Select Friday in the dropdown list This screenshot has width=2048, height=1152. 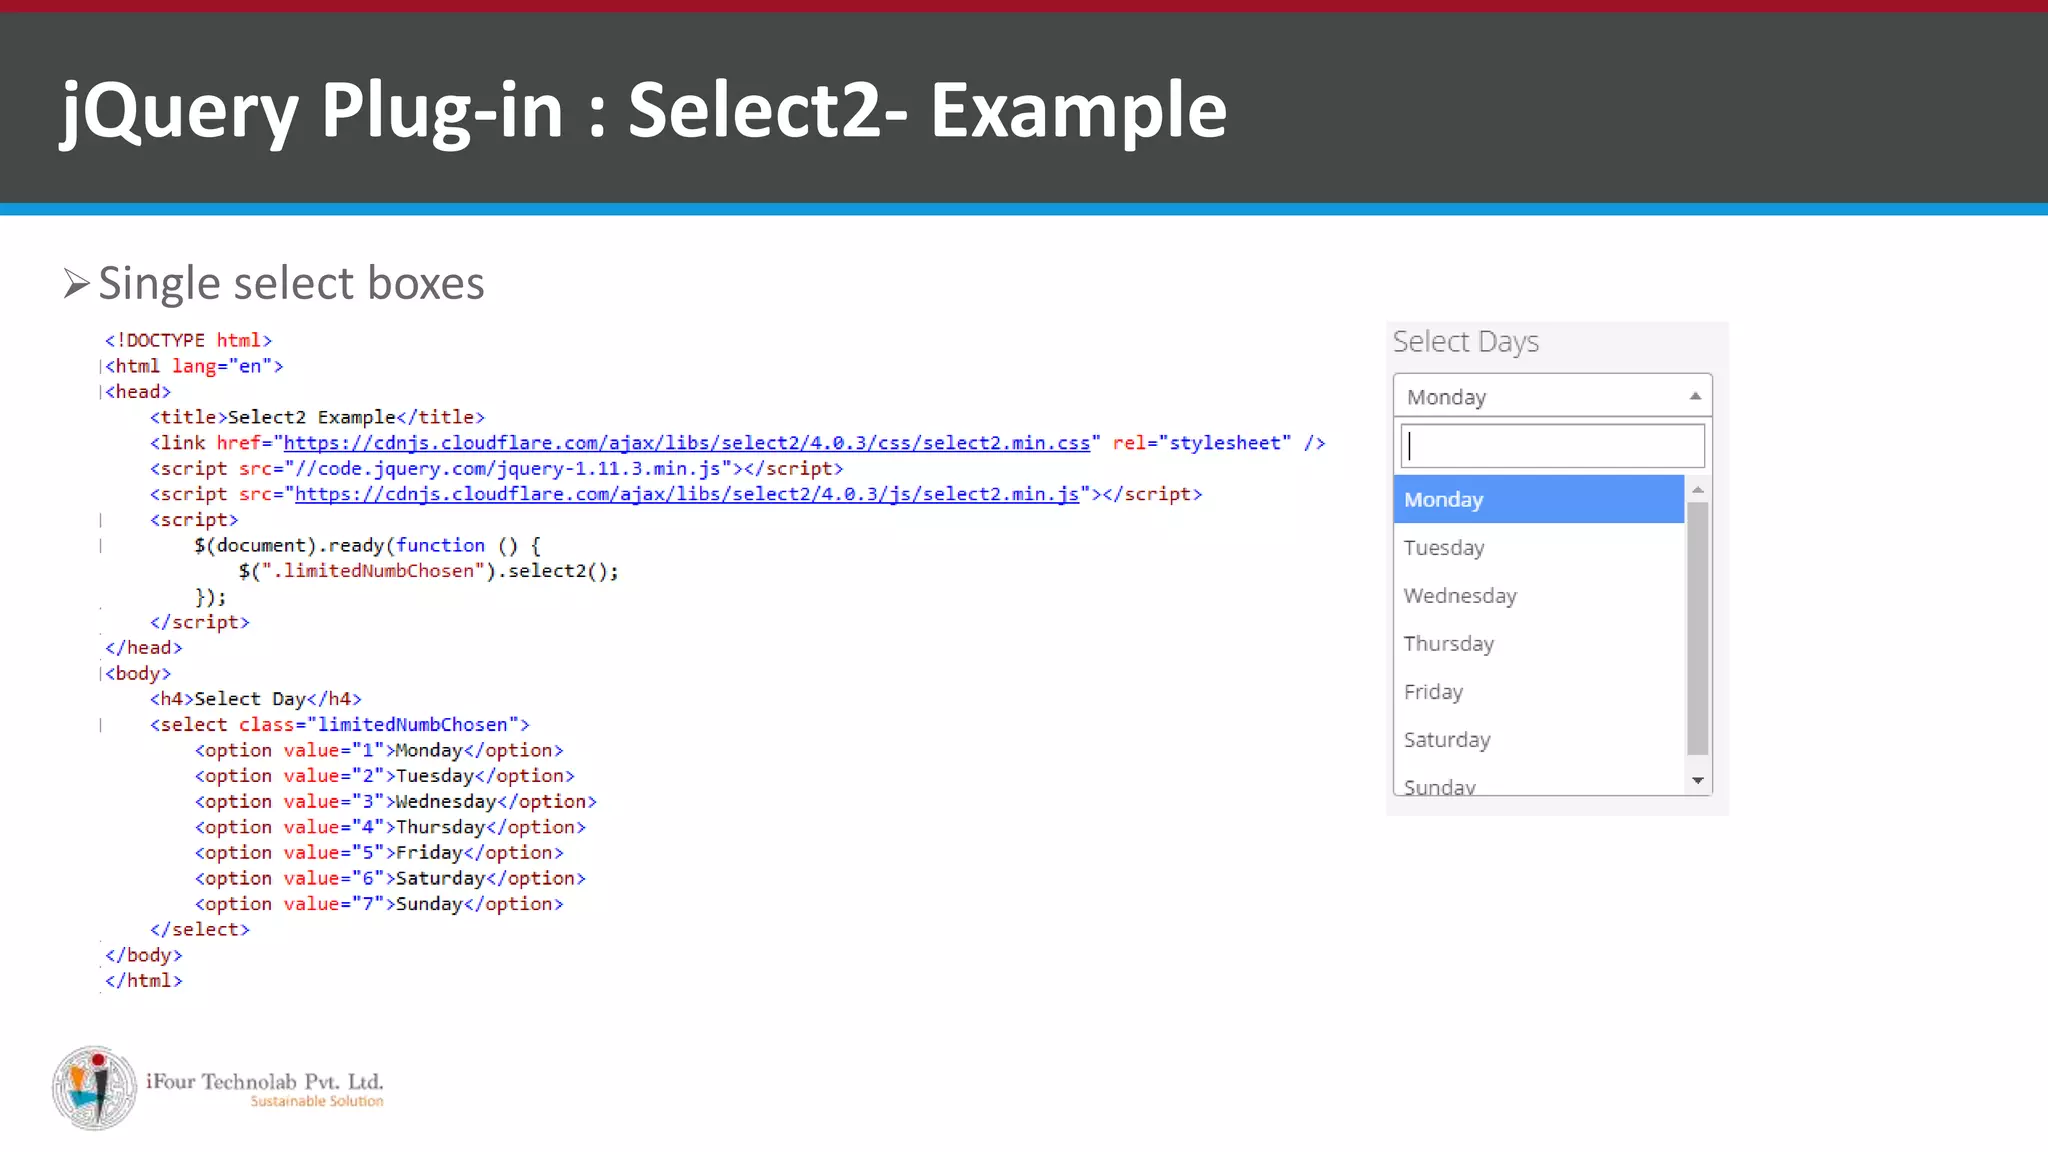click(x=1538, y=691)
